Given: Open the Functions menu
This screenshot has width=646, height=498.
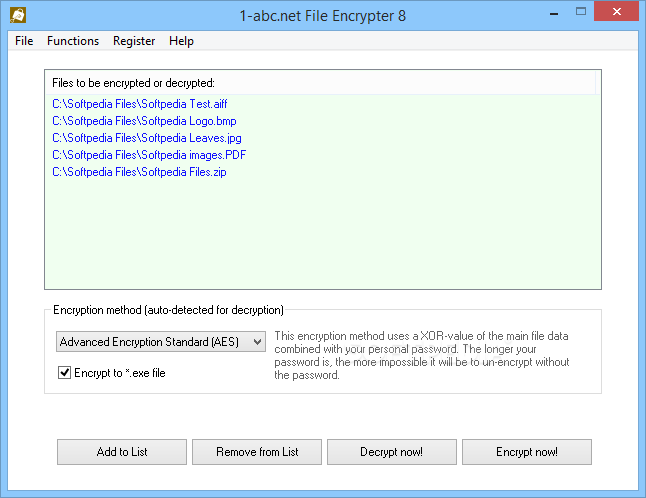Looking at the screenshot, I should click(x=73, y=41).
